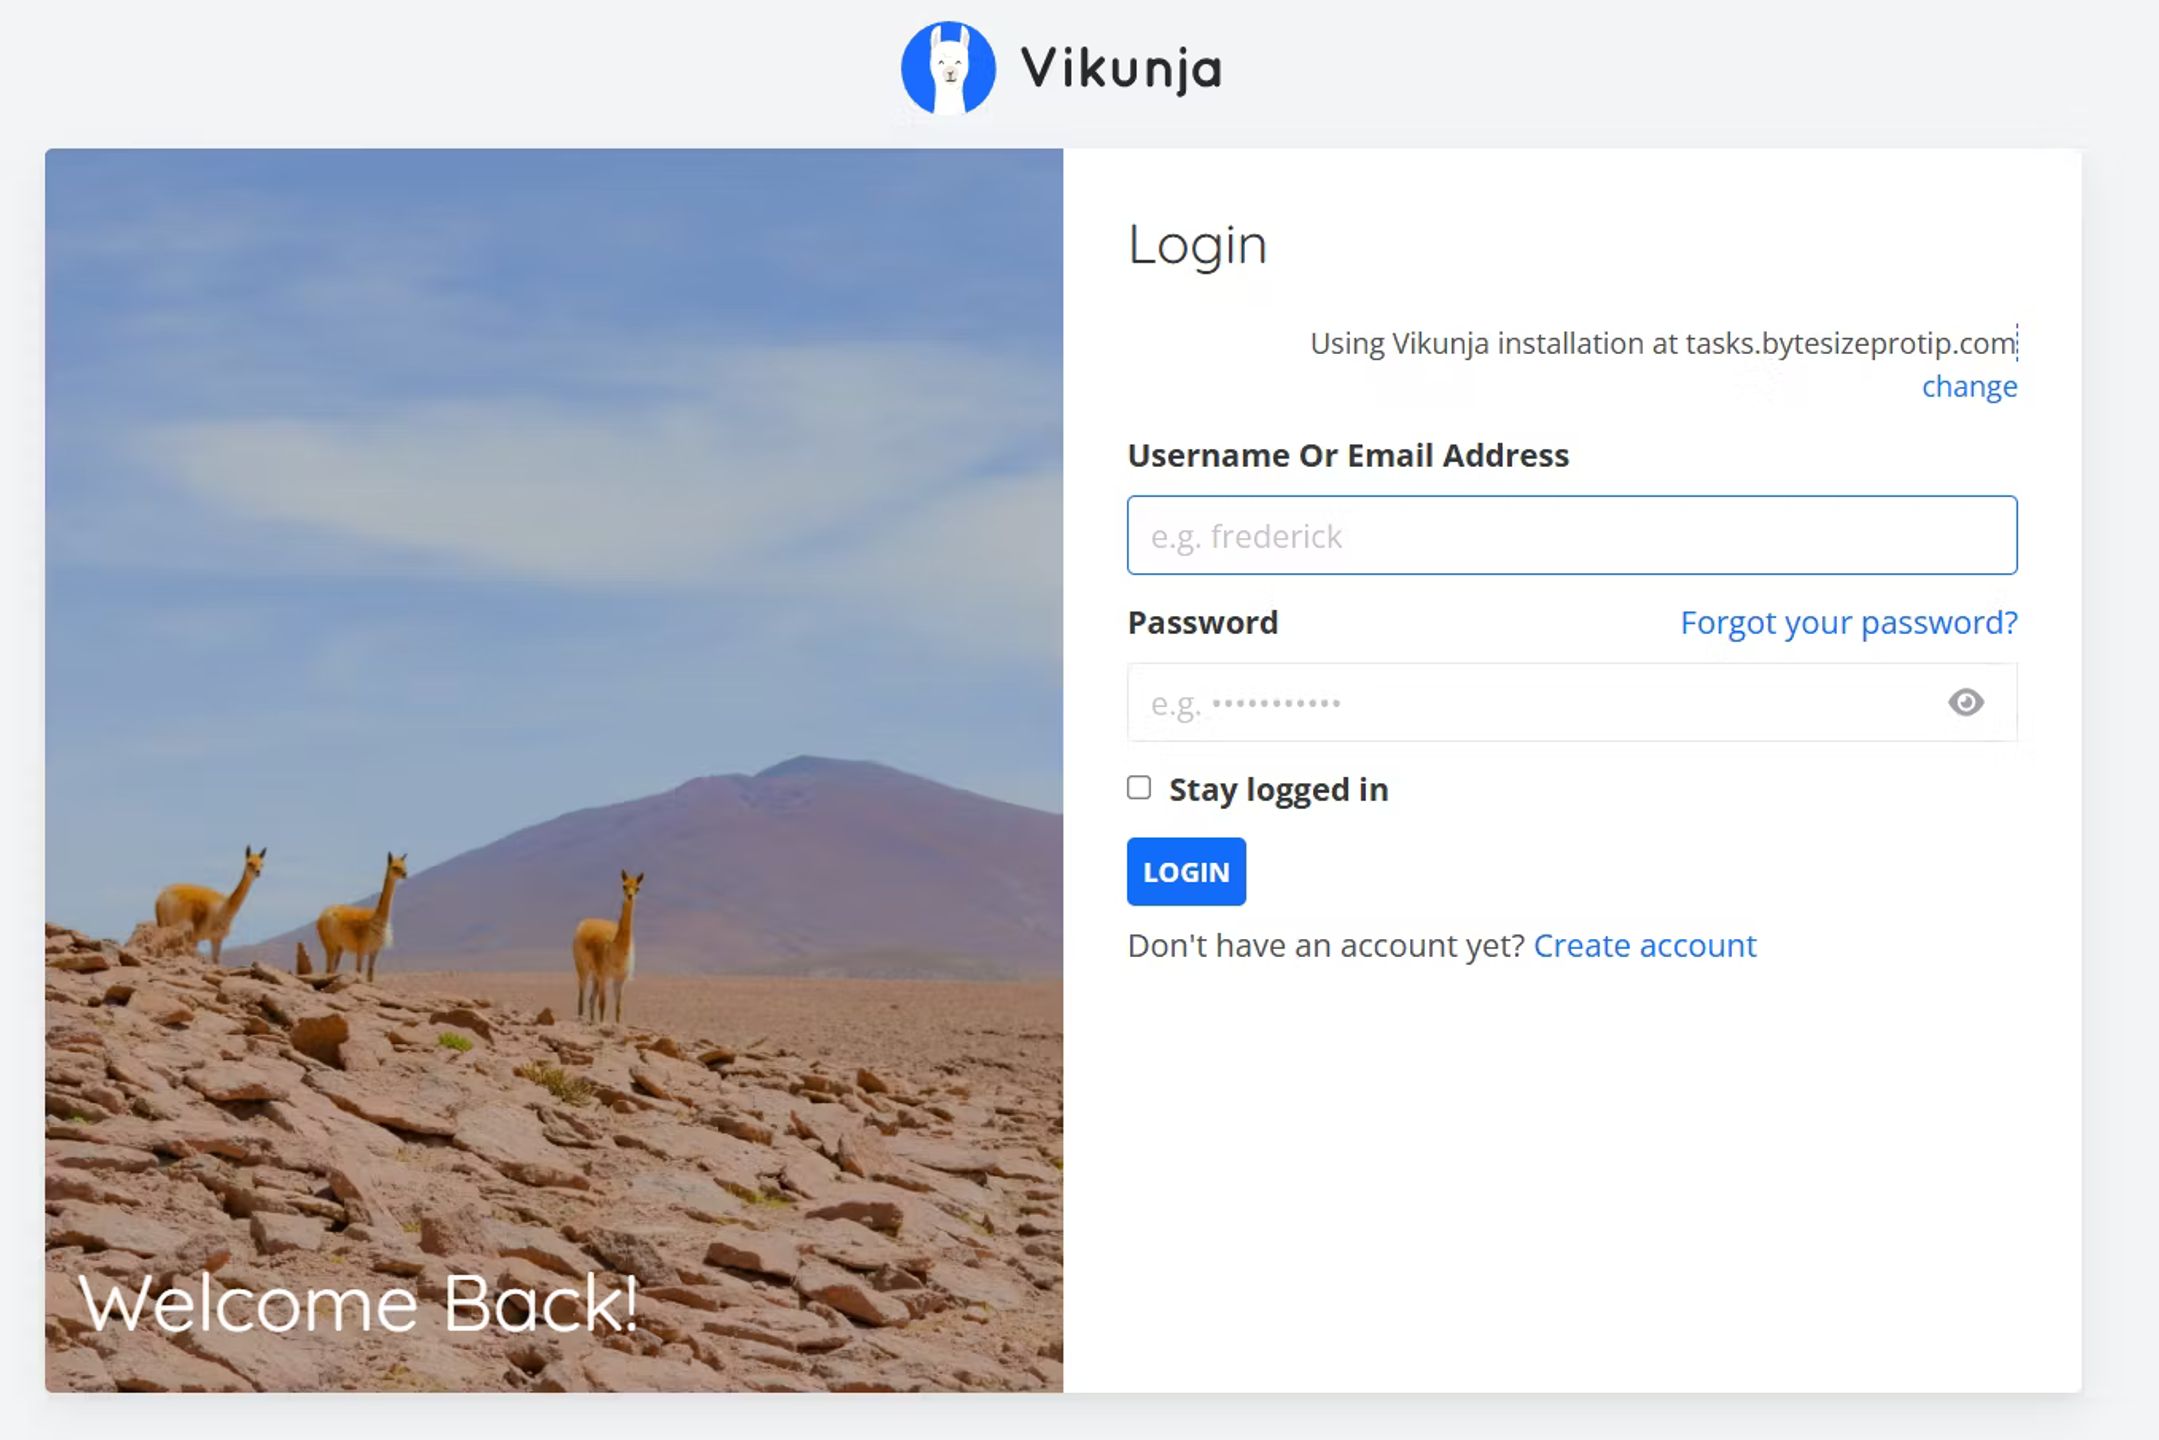
Task: Click the 'Using Vikunja installation at tasks.bytesizeprotip.com' text
Action: coord(1663,344)
